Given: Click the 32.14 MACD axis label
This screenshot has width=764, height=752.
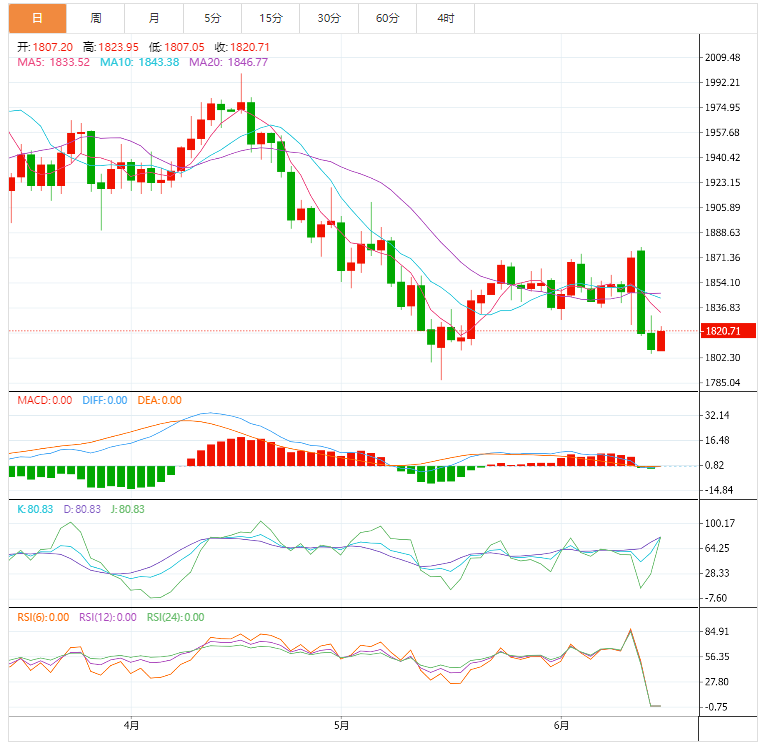Looking at the screenshot, I should point(717,415).
